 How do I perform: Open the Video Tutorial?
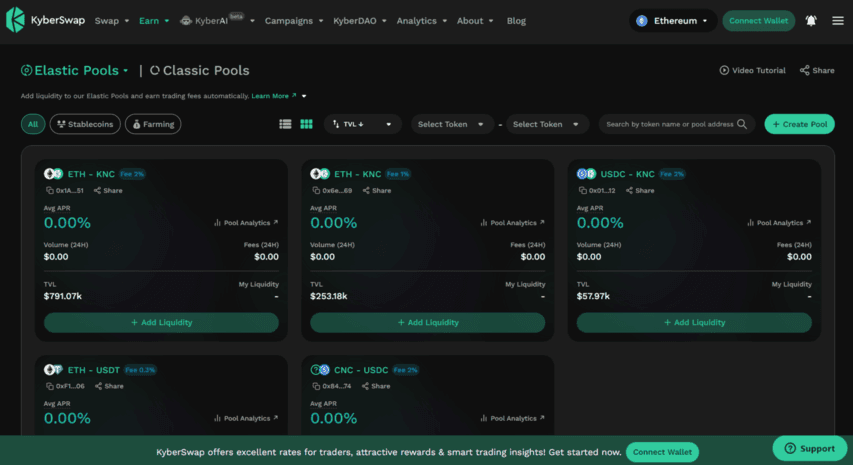point(752,70)
